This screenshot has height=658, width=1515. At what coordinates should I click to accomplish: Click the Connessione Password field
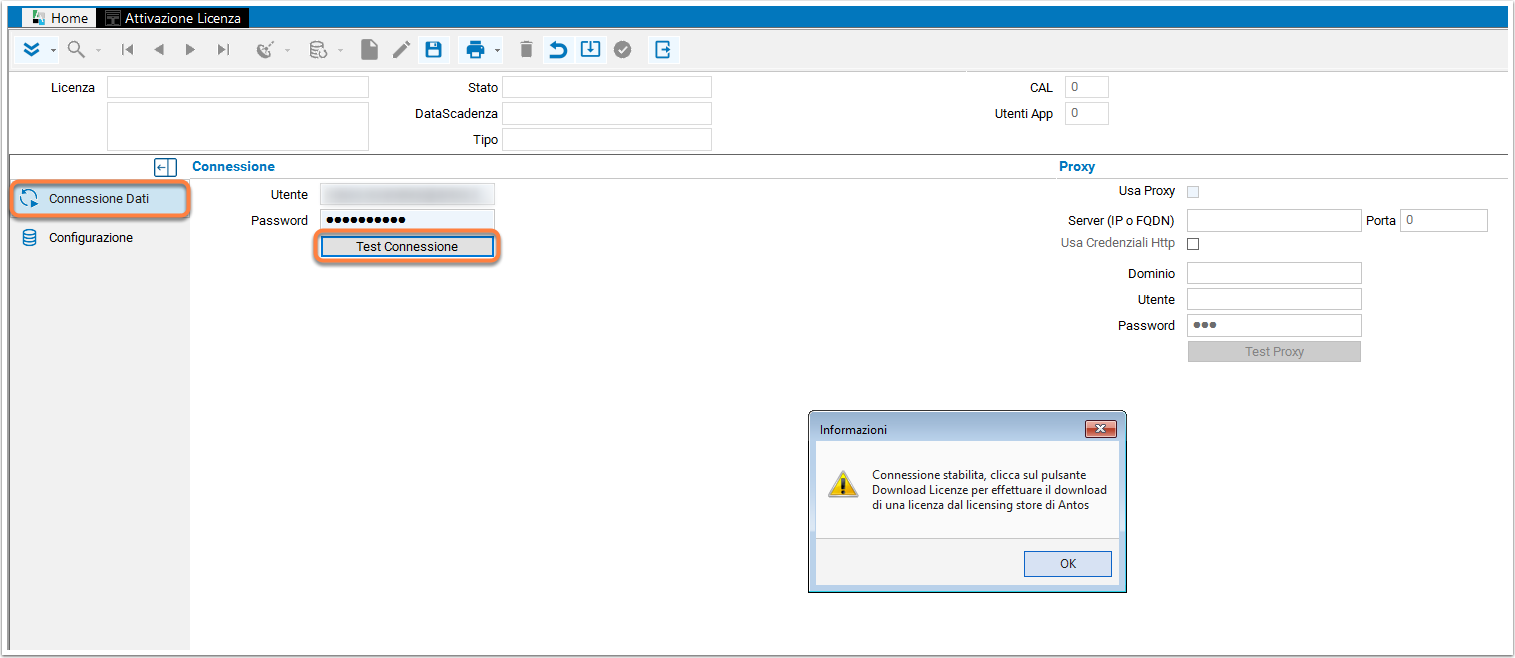tap(407, 220)
